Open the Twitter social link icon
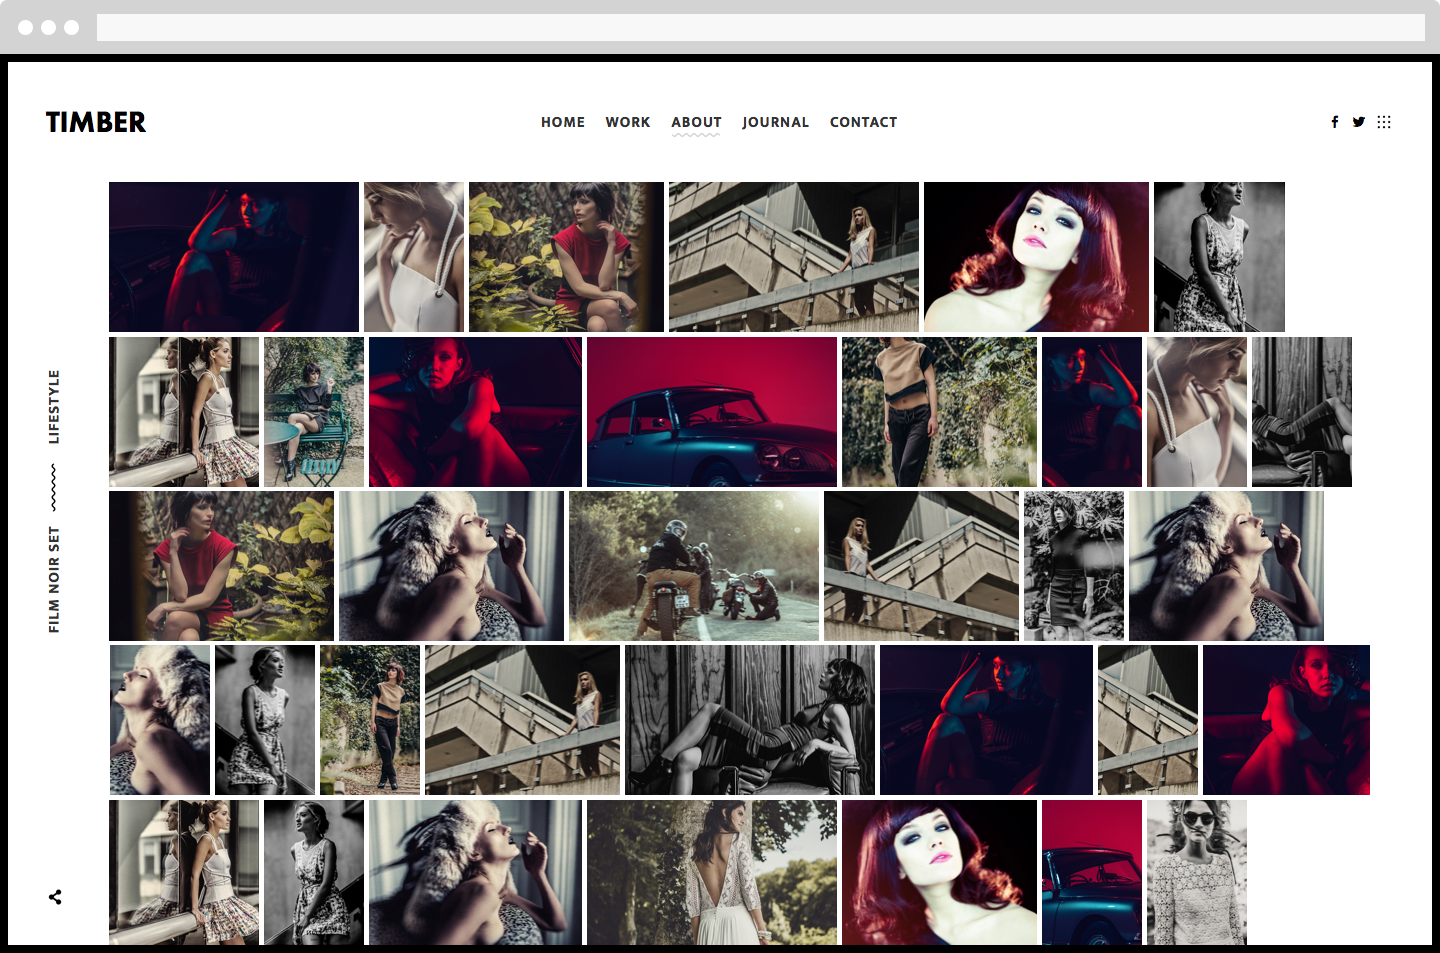Viewport: 1440px width, 953px height. (x=1358, y=122)
